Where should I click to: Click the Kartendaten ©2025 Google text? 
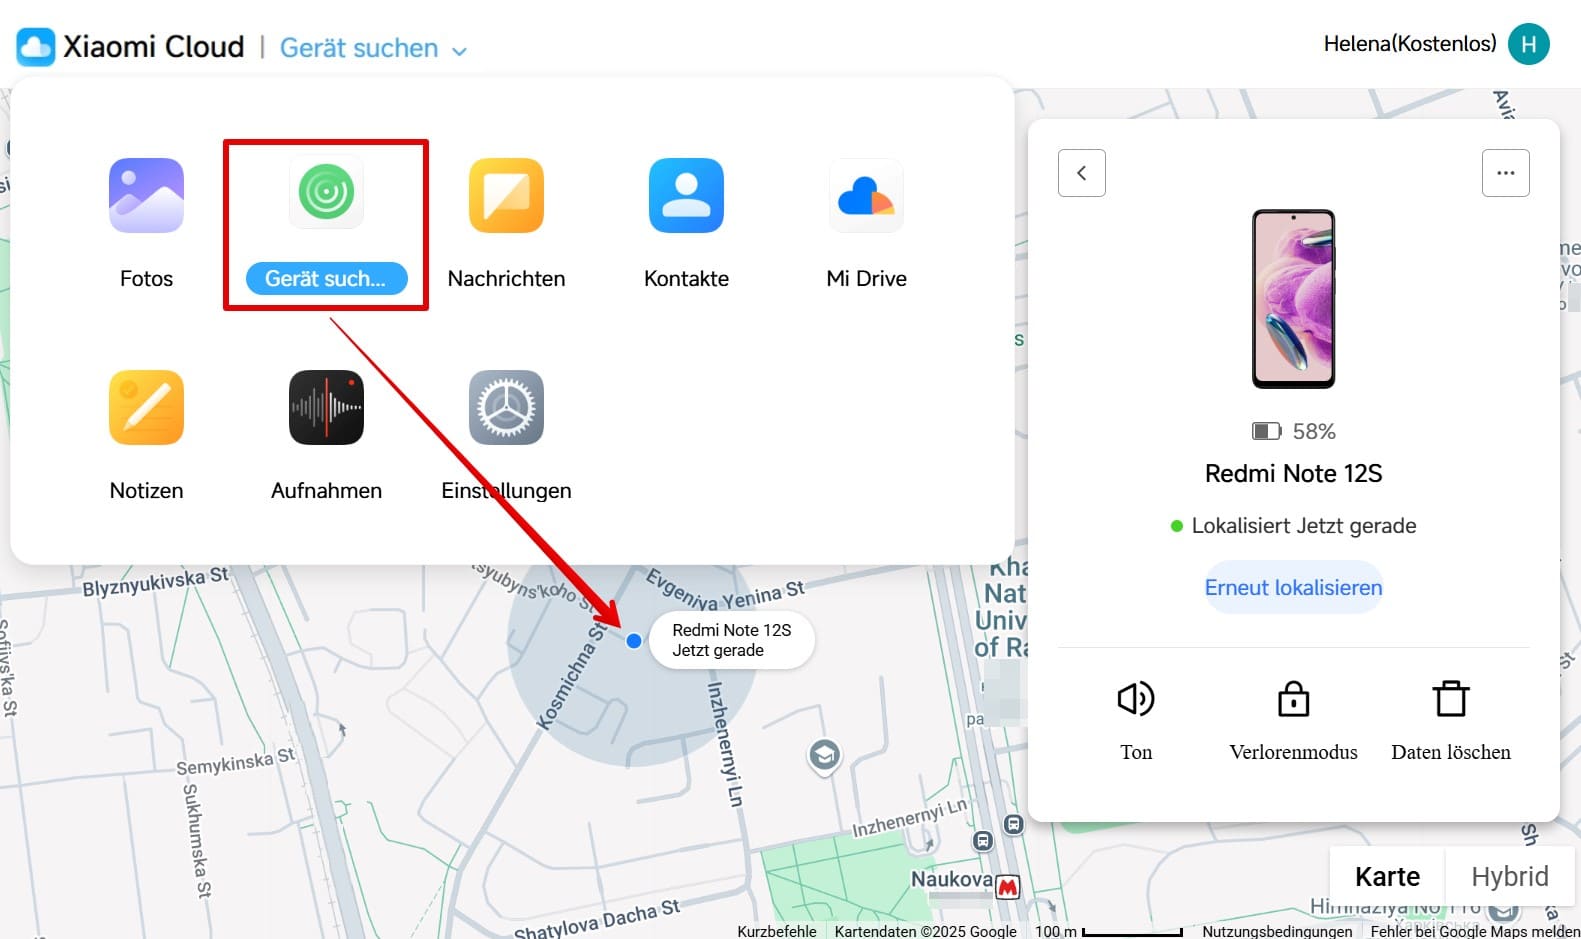(925, 931)
